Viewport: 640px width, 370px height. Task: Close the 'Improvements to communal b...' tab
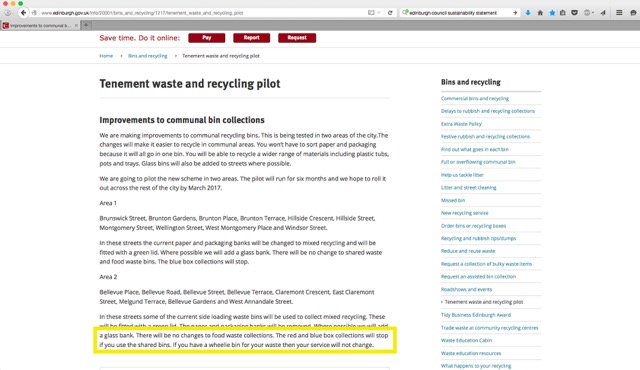tap(76, 25)
